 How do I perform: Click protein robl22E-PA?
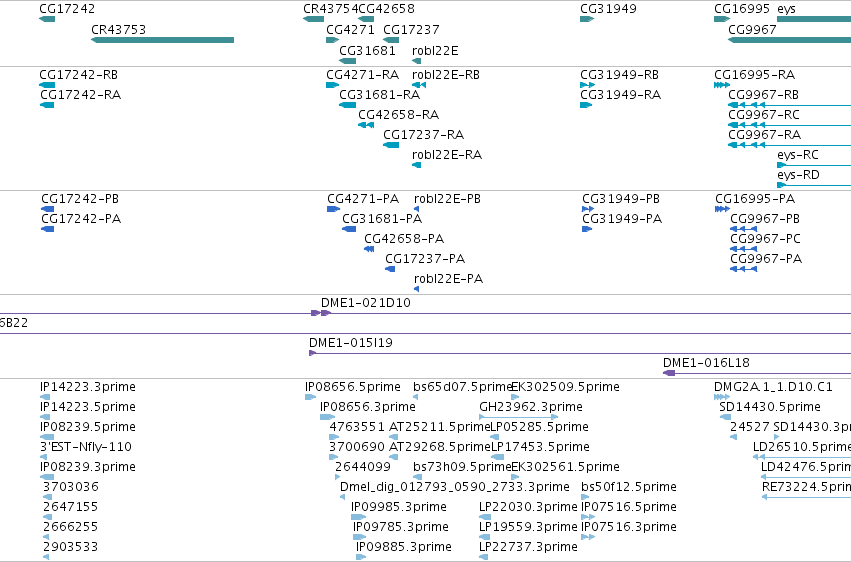(x=448, y=279)
